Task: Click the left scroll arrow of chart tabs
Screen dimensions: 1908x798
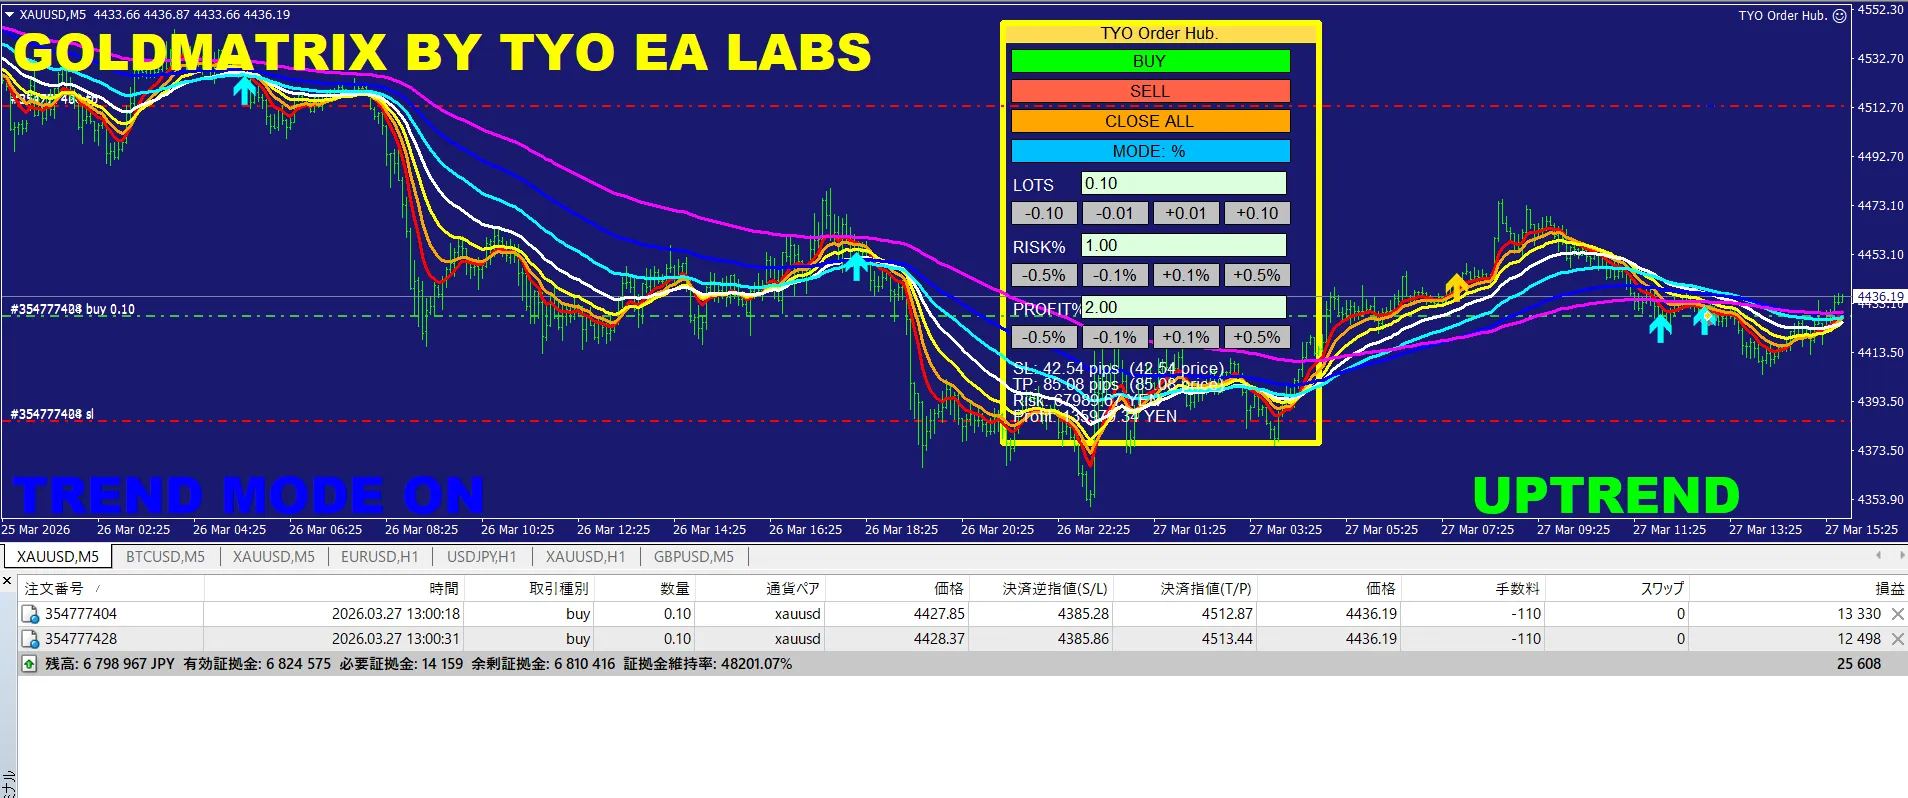Action: pyautogui.click(x=1879, y=555)
